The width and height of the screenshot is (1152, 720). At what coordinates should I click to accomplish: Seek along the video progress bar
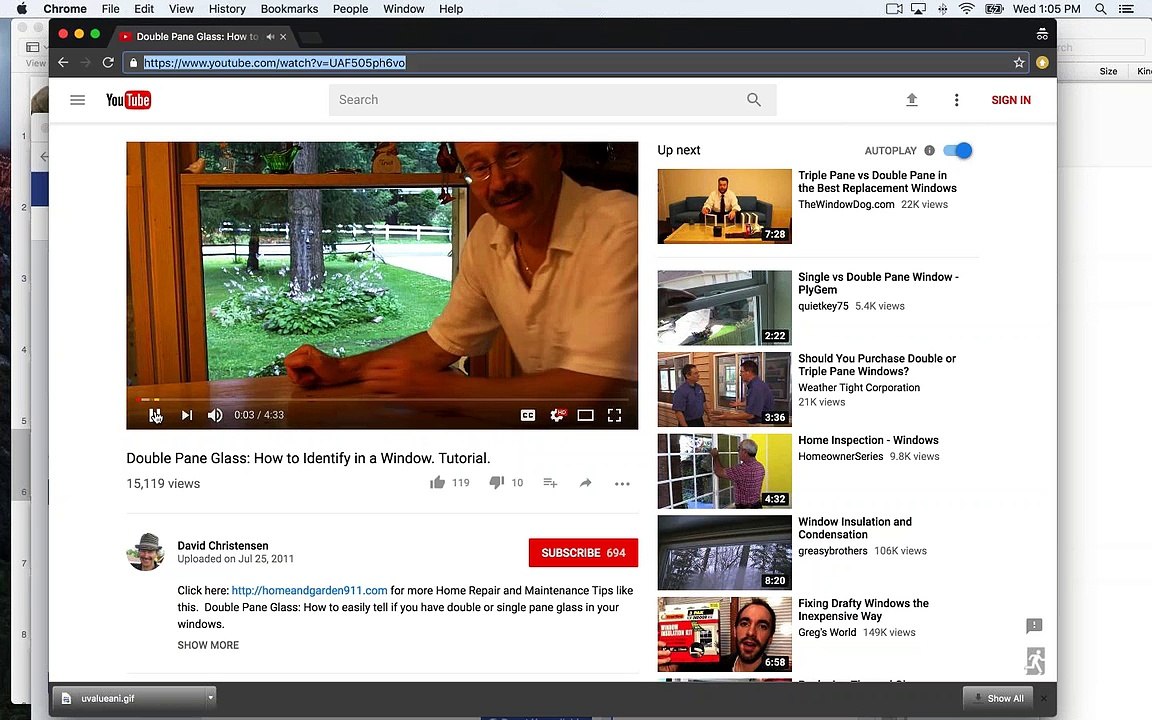coord(382,400)
